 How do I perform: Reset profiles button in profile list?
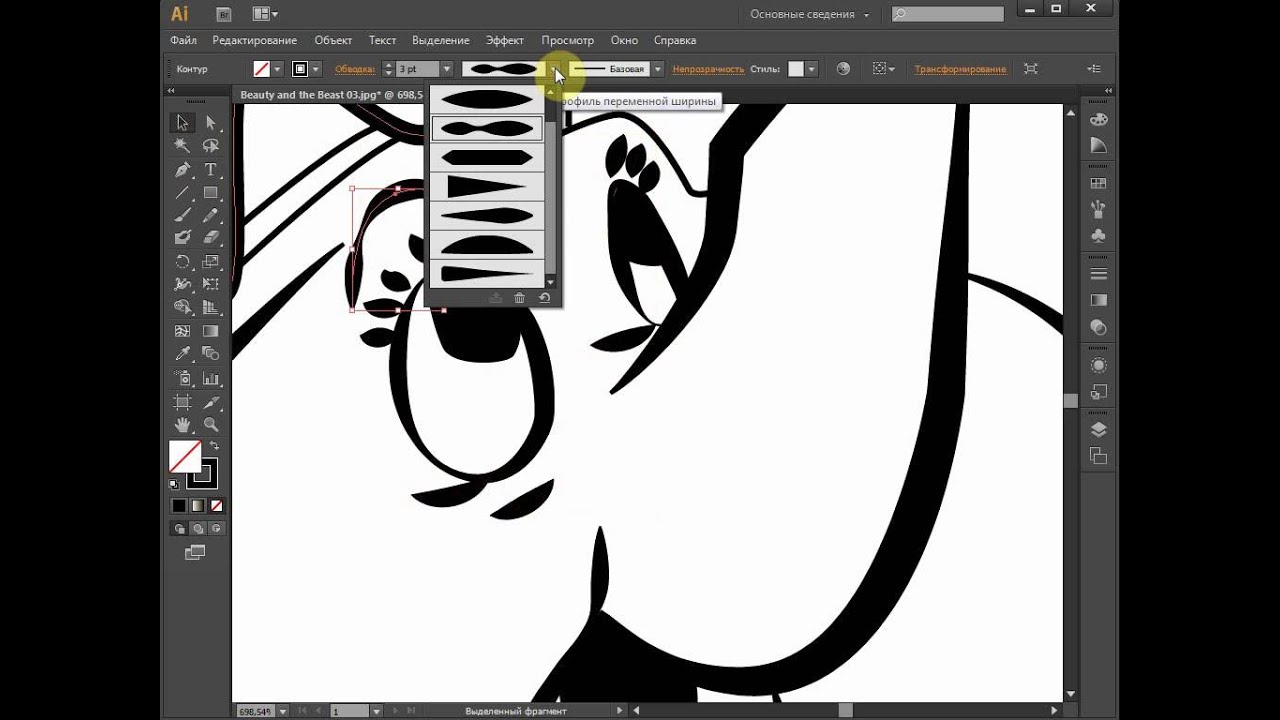(544, 297)
